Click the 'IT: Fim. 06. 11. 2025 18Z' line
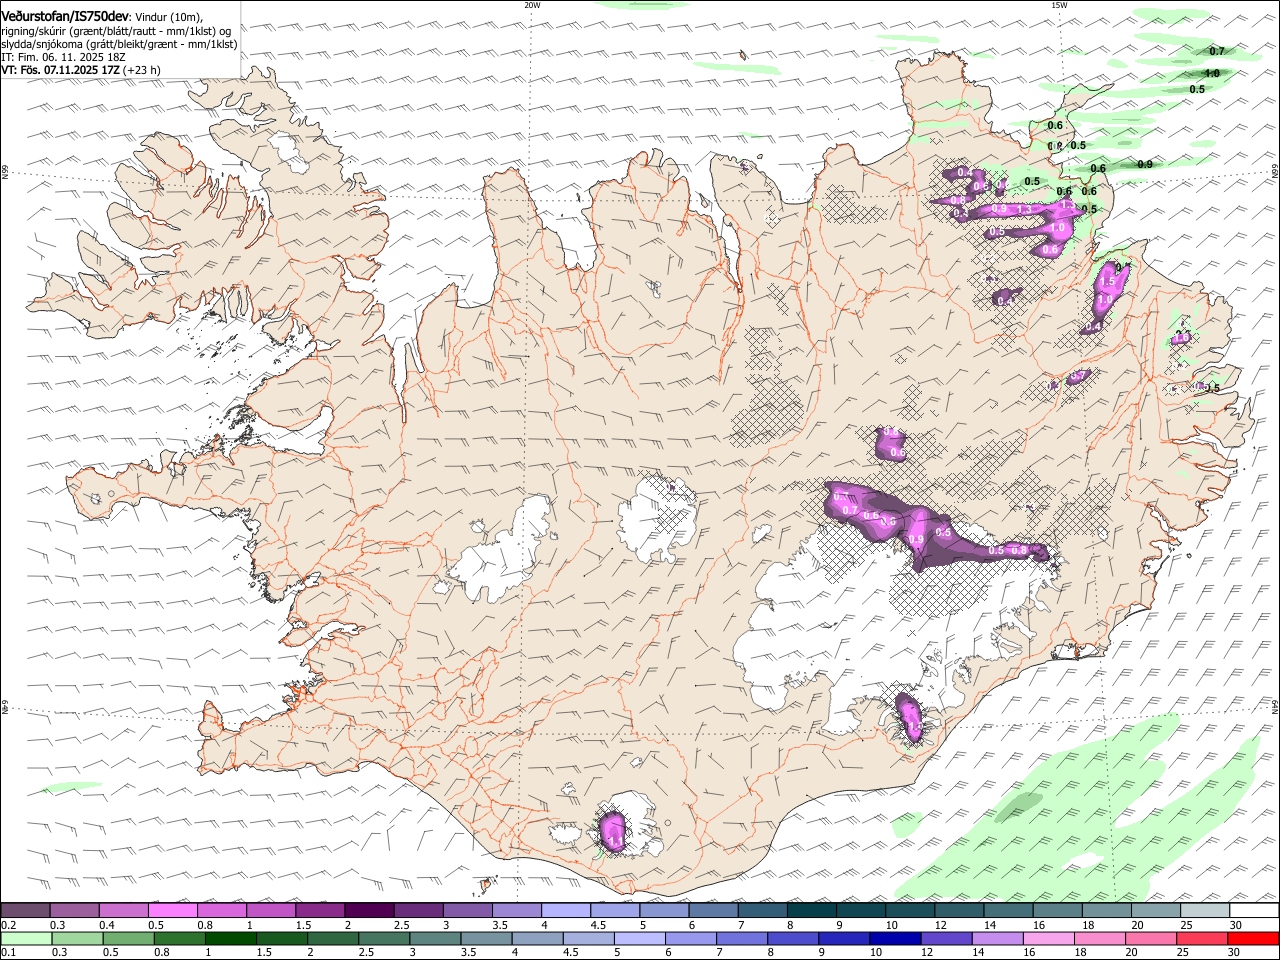The height and width of the screenshot is (960, 1280). pyautogui.click(x=63, y=57)
